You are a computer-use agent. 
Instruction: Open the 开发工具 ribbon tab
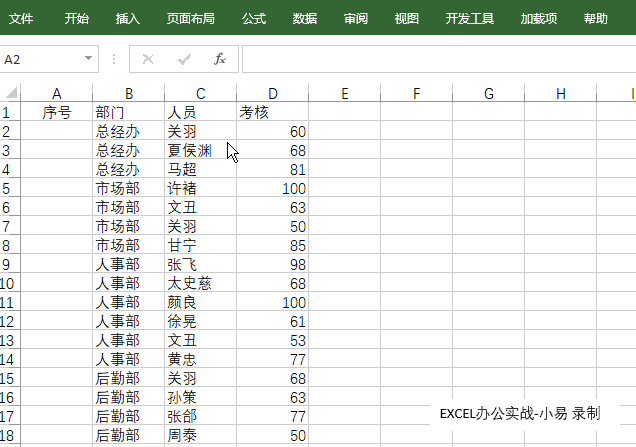point(470,18)
